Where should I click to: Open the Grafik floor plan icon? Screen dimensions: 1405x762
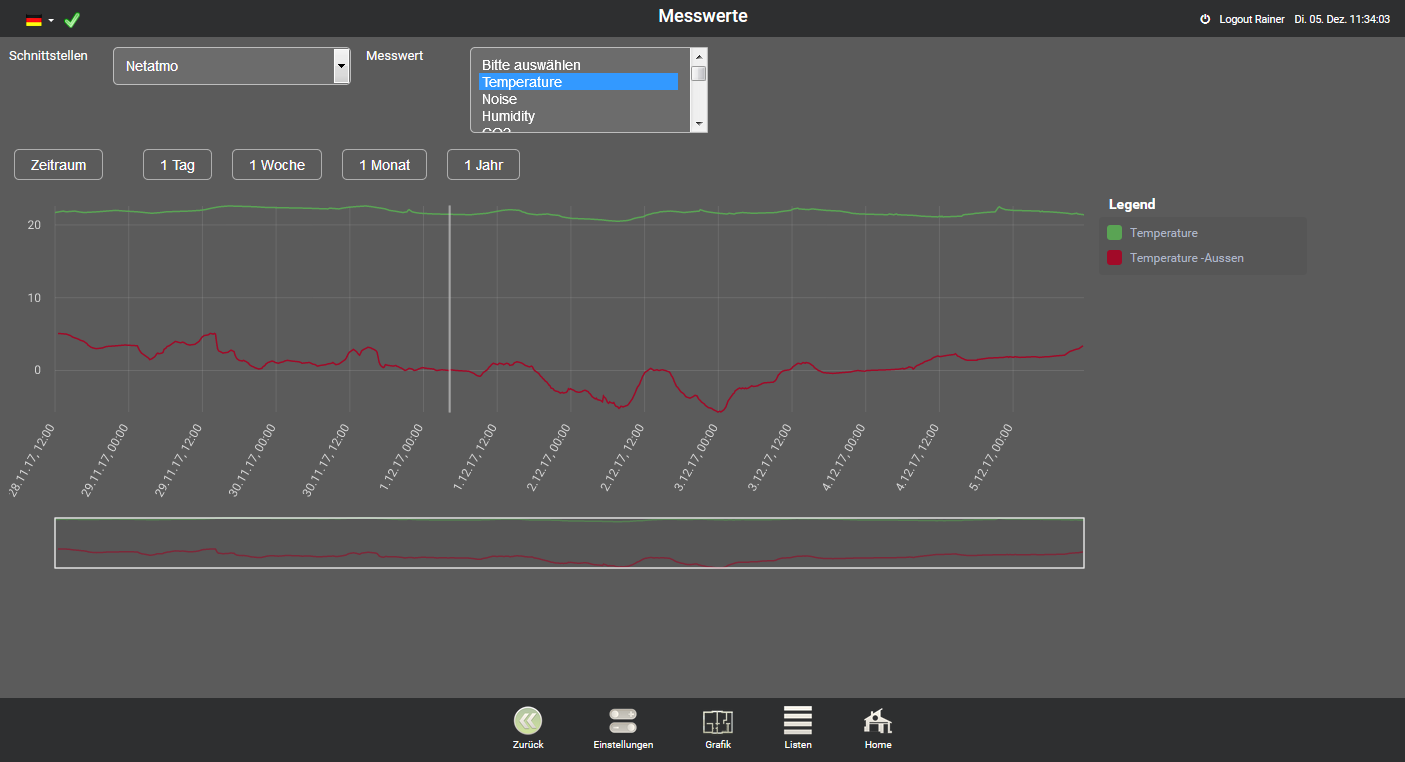(x=718, y=721)
